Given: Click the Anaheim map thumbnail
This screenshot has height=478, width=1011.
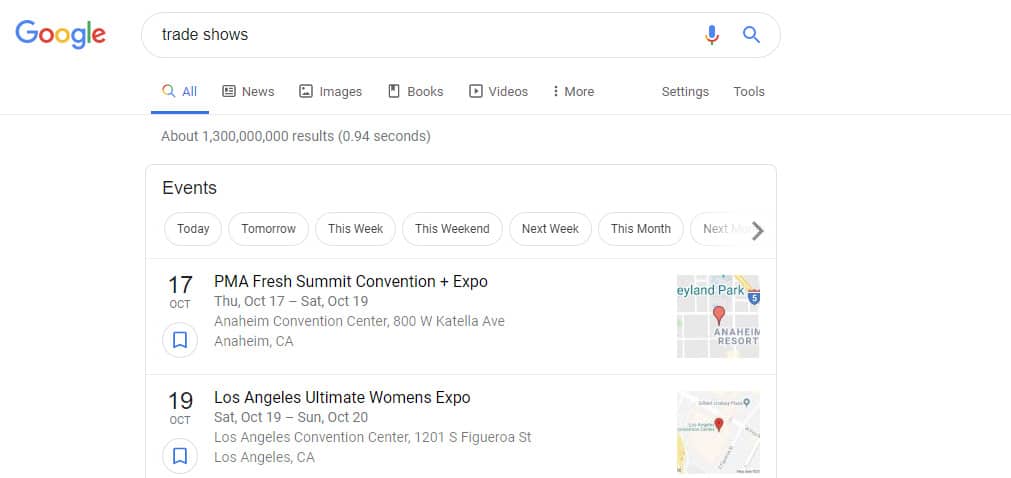Looking at the screenshot, I should [718, 317].
